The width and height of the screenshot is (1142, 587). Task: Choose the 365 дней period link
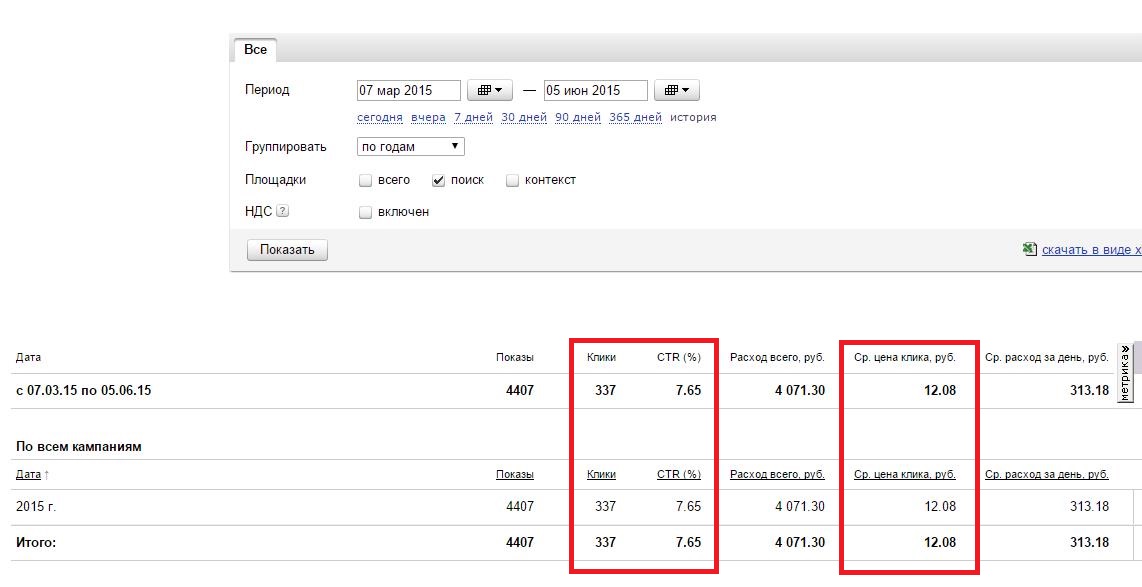click(635, 117)
